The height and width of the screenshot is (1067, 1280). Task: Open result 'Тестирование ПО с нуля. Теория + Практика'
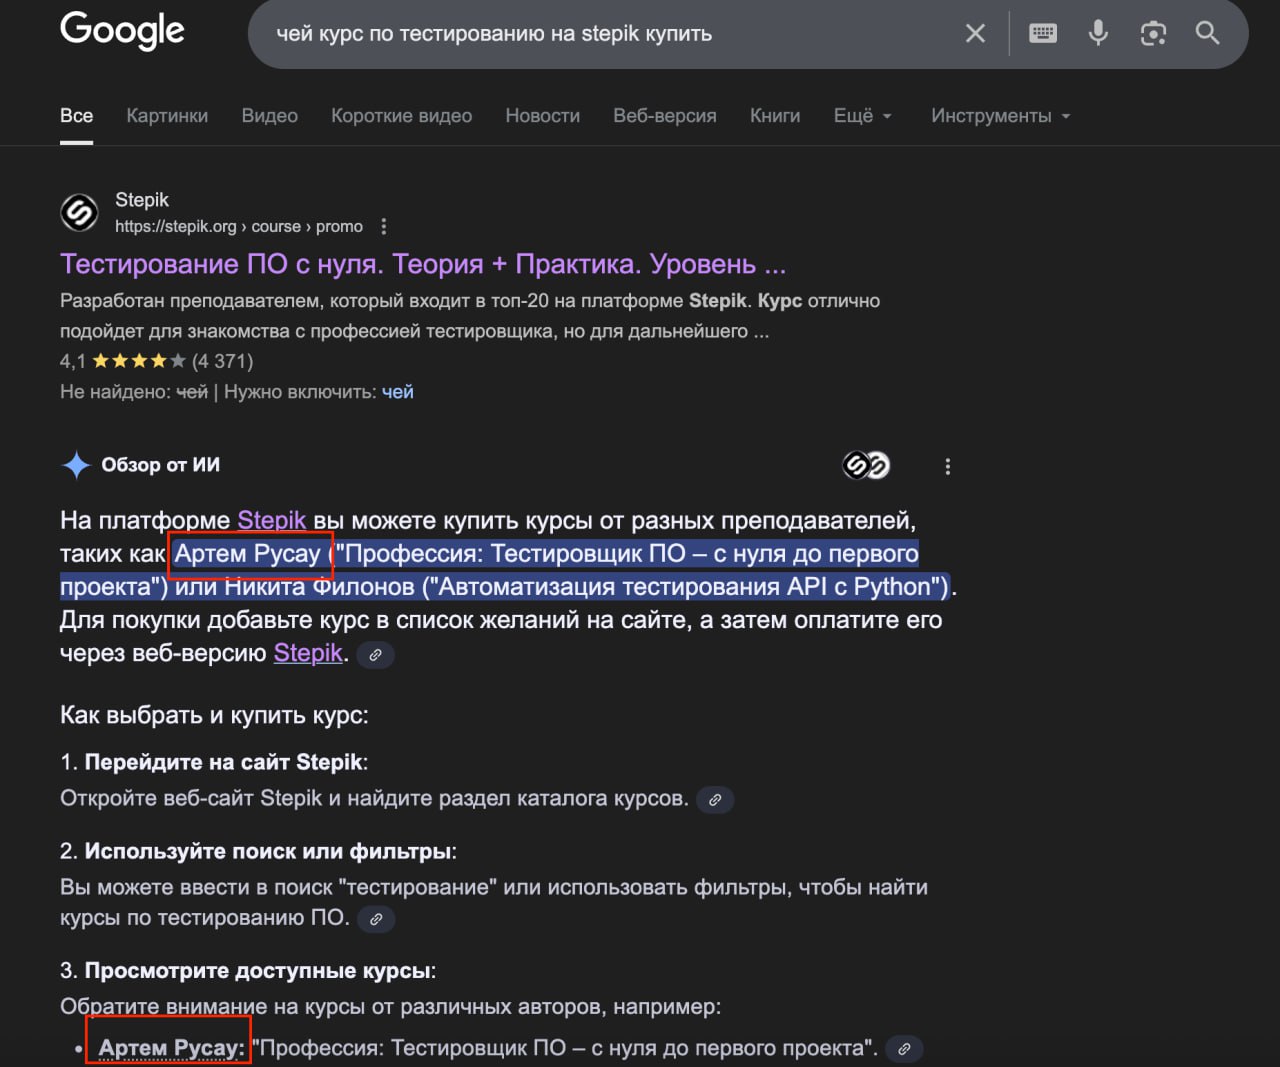click(x=423, y=264)
